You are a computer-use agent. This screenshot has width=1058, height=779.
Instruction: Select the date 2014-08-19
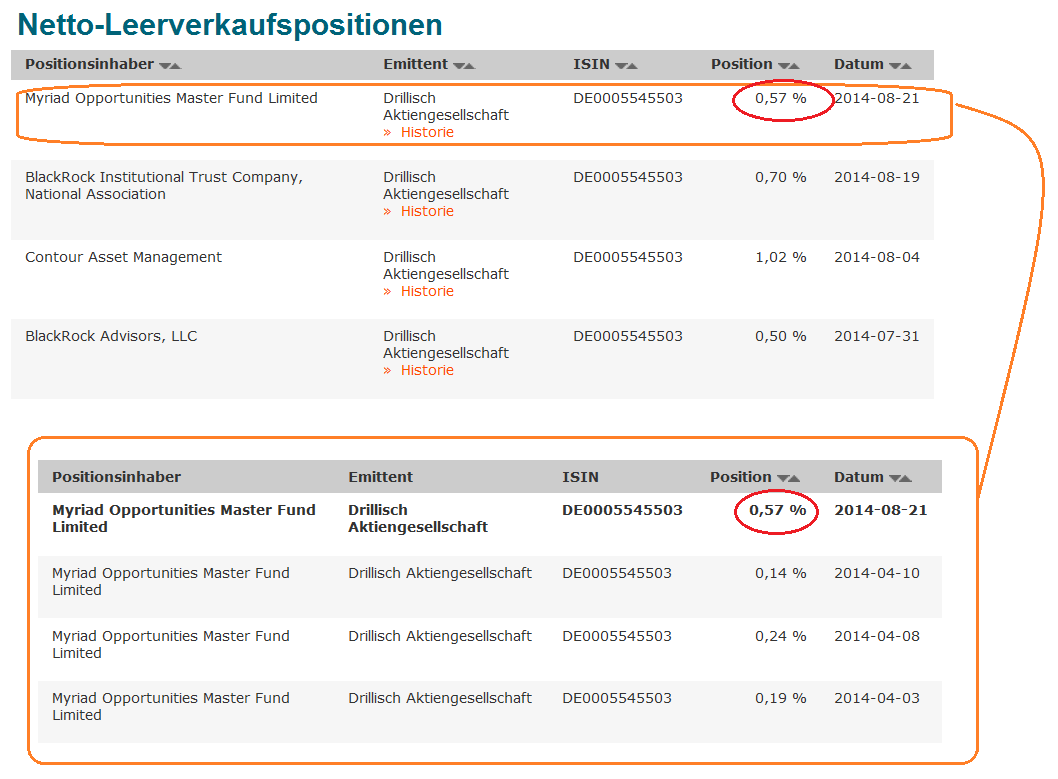pyautogui.click(x=877, y=177)
